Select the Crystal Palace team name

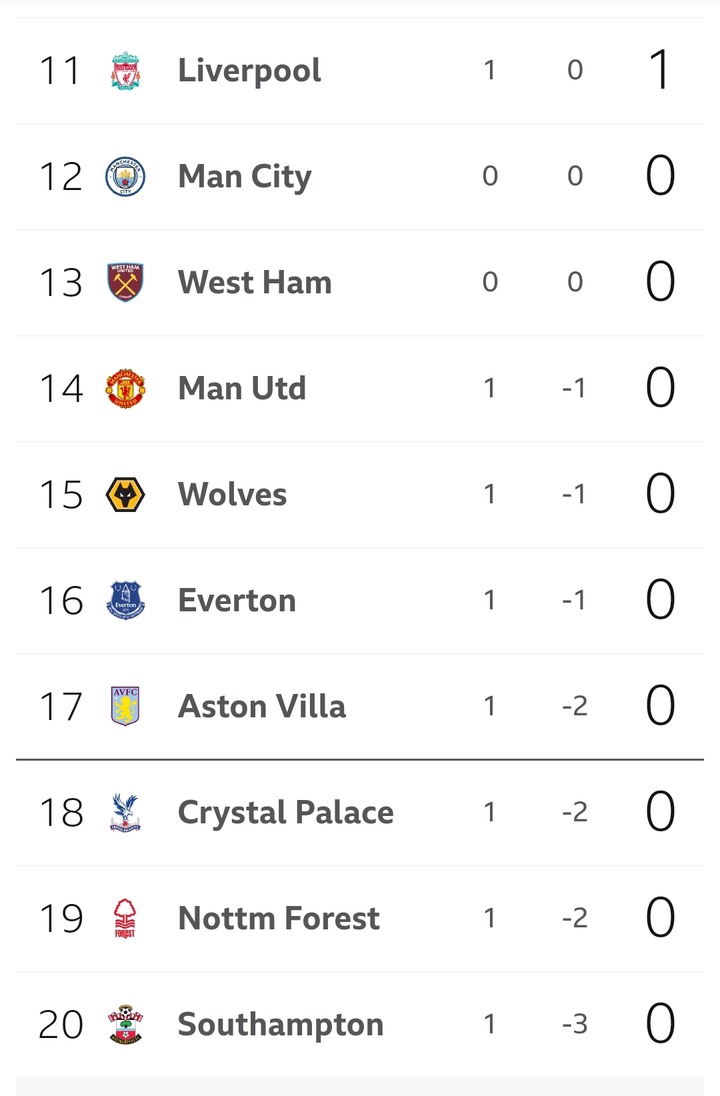285,813
